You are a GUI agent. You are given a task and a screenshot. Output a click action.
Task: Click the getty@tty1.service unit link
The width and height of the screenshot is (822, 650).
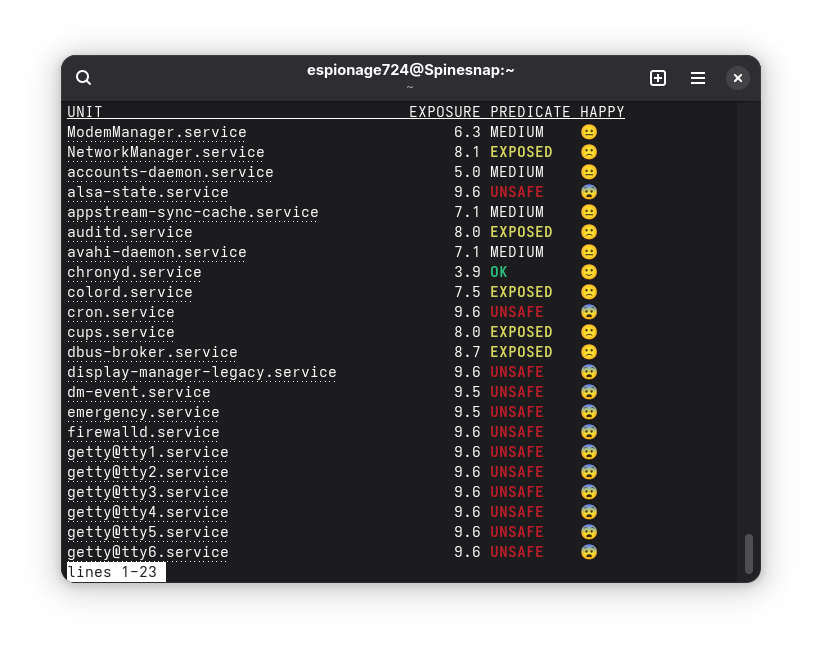[x=147, y=452]
